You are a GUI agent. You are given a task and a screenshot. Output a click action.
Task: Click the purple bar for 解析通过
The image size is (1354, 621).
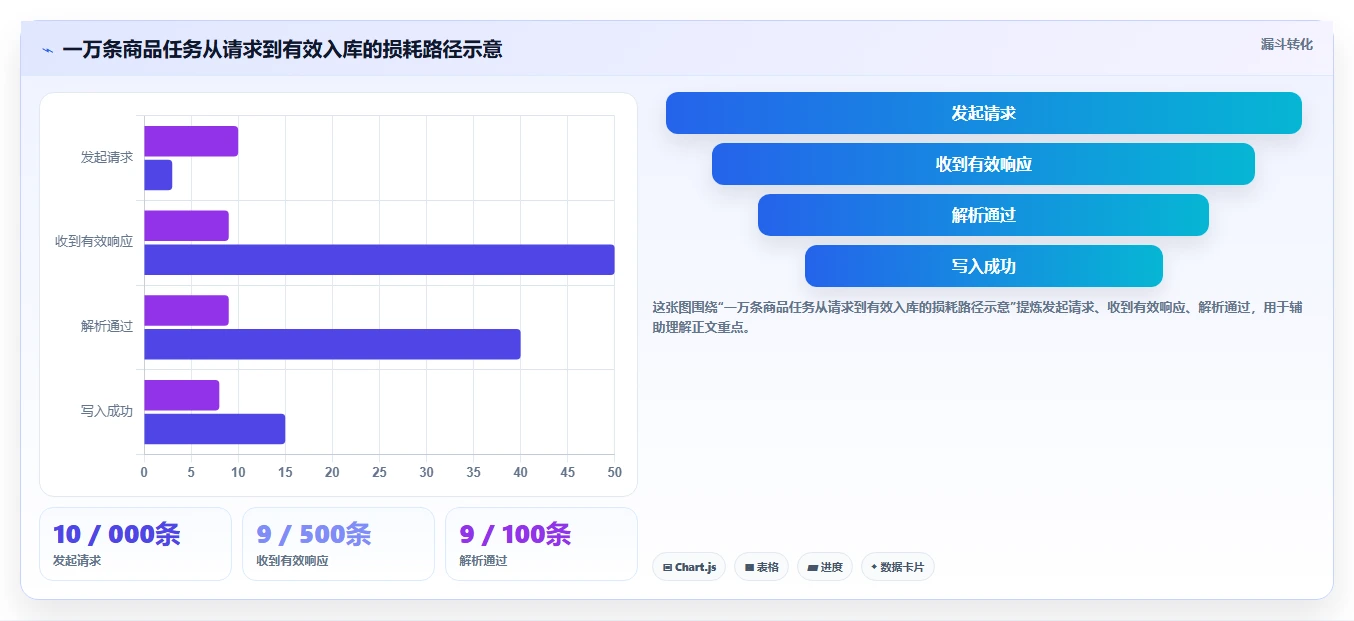coord(186,310)
